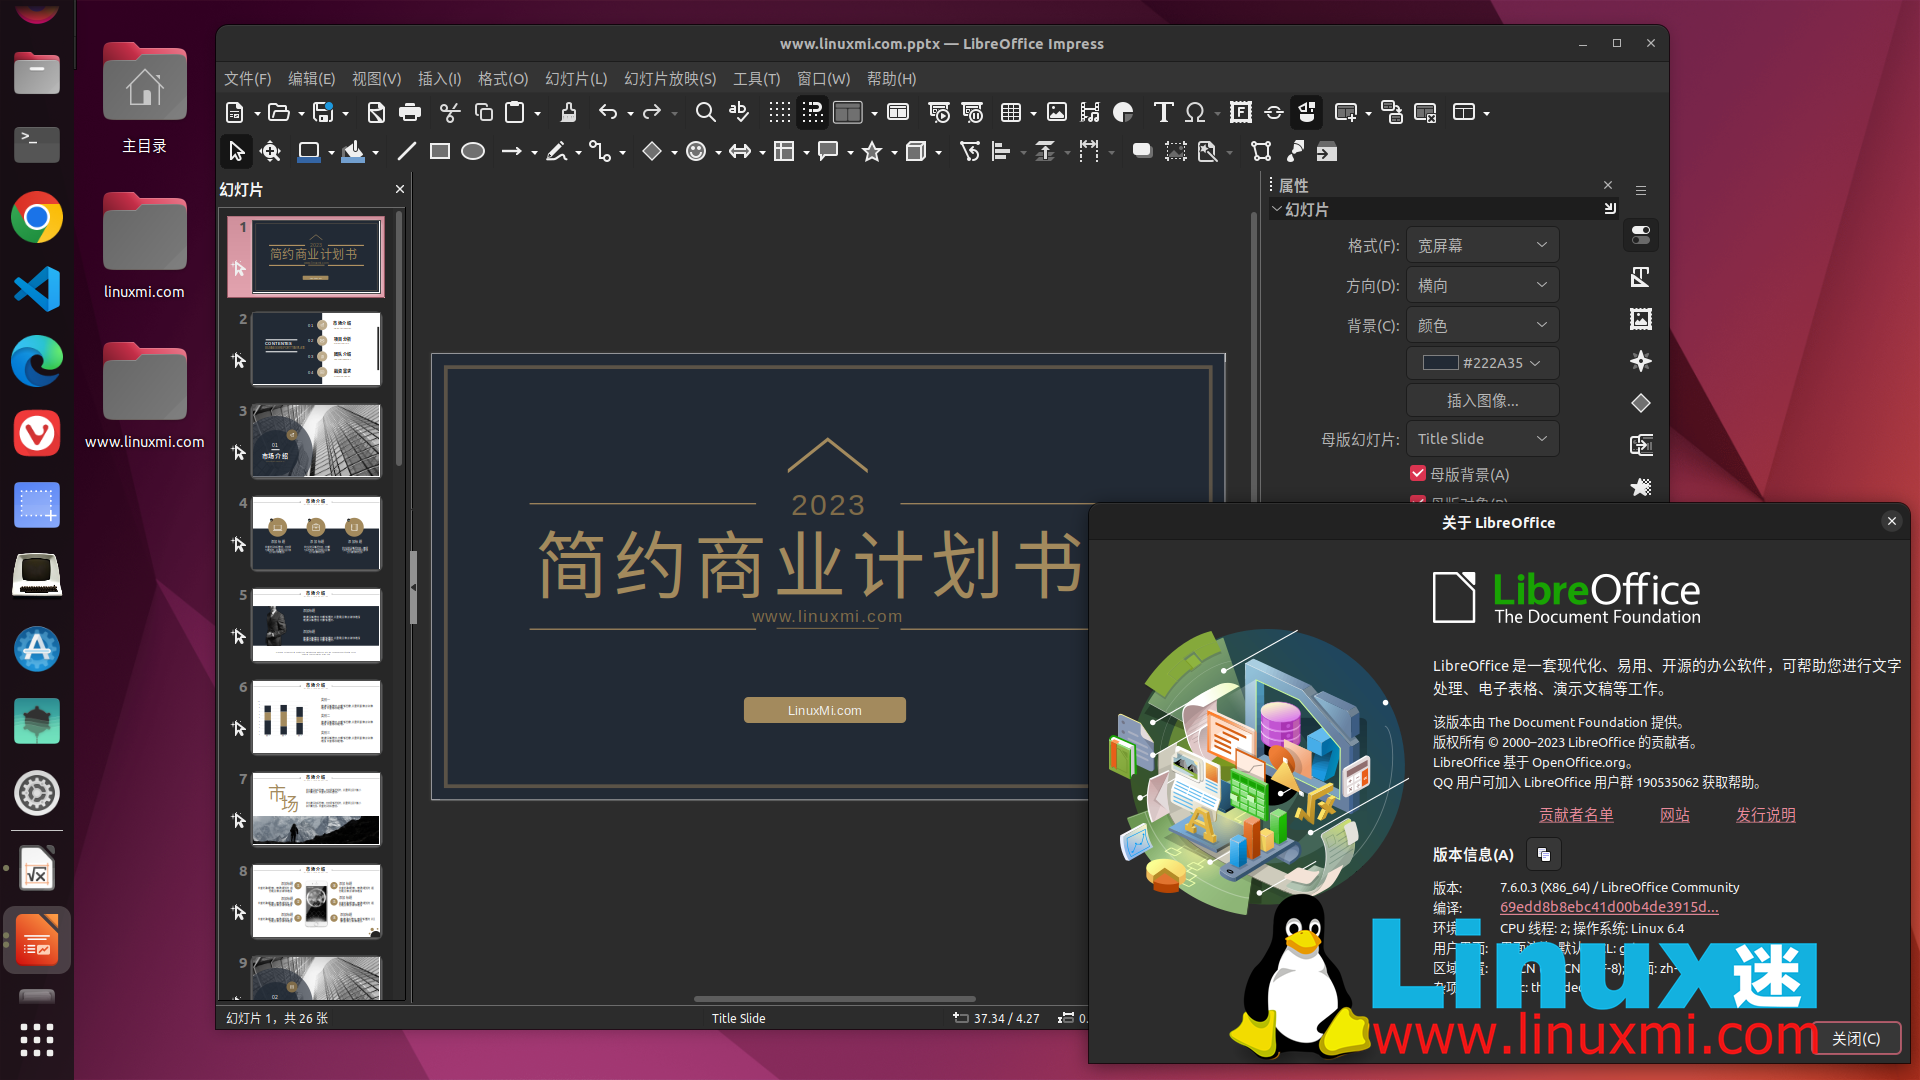This screenshot has width=1920, height=1080.
Task: Click the Shadow toggle icon
Action: pos(1142,151)
